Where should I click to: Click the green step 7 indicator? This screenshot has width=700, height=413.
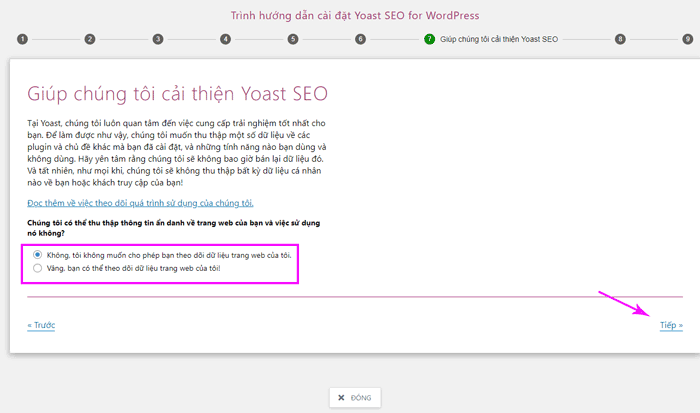429,39
